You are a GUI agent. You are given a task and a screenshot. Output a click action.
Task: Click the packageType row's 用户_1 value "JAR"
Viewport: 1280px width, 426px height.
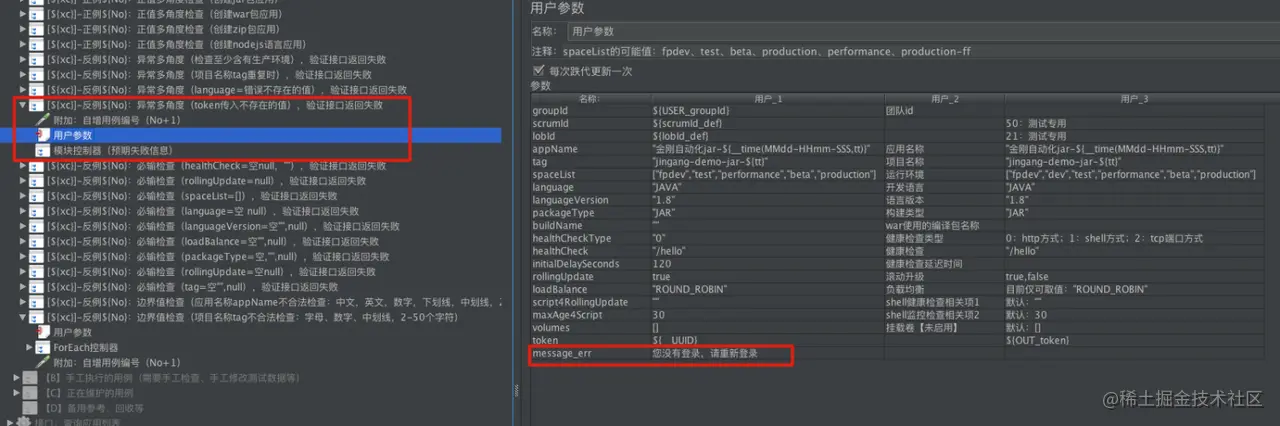tap(767, 213)
